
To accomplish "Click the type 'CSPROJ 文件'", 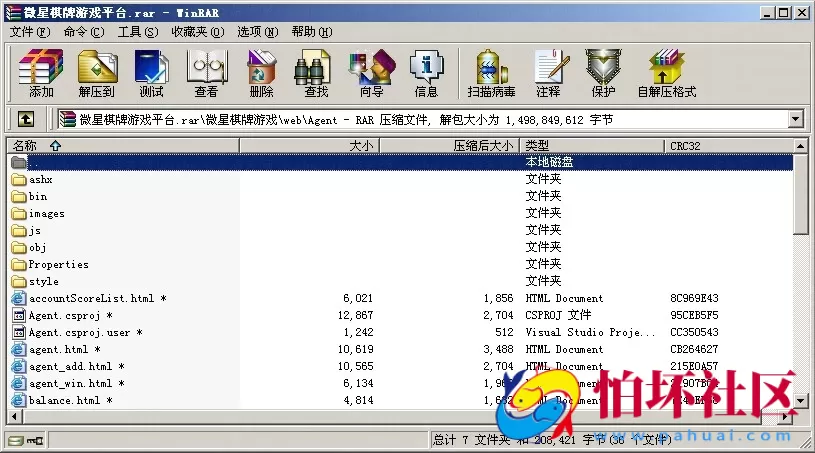I will (558, 315).
